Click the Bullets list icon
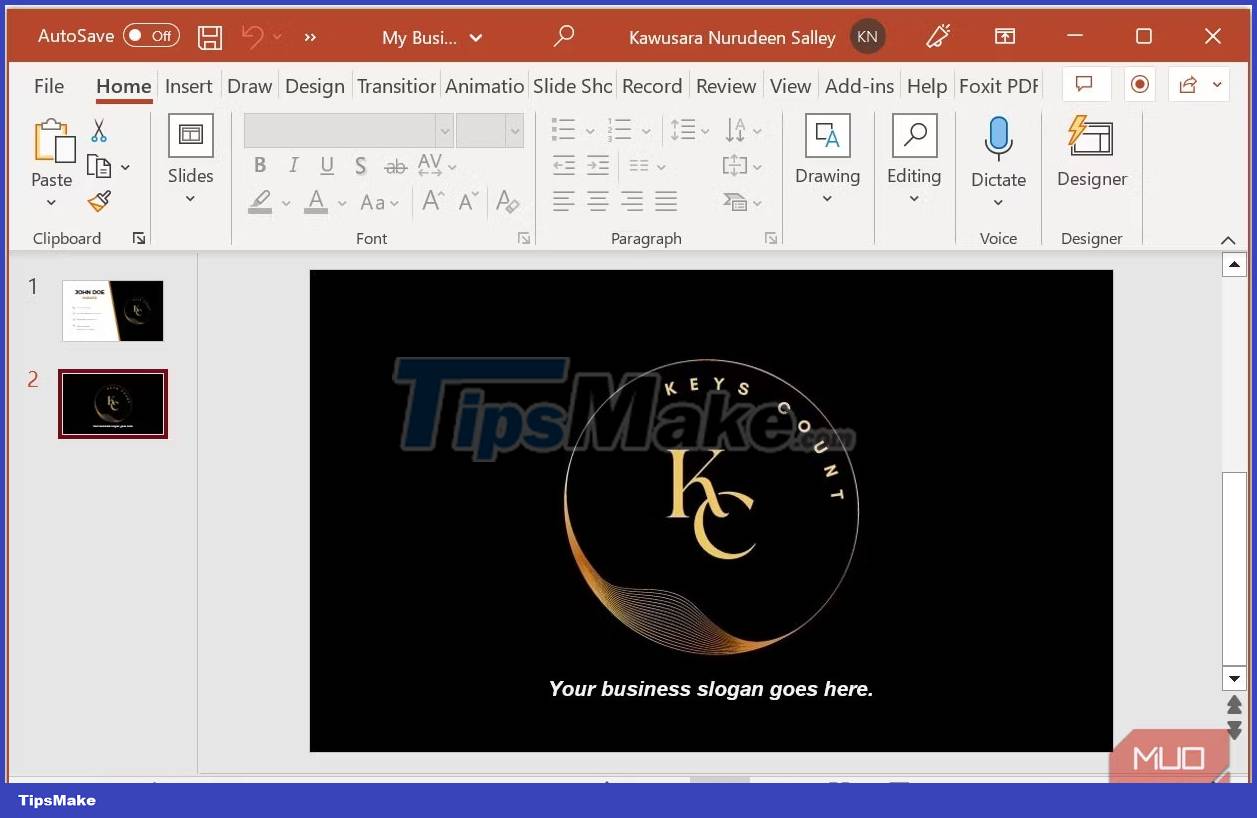 (x=563, y=129)
